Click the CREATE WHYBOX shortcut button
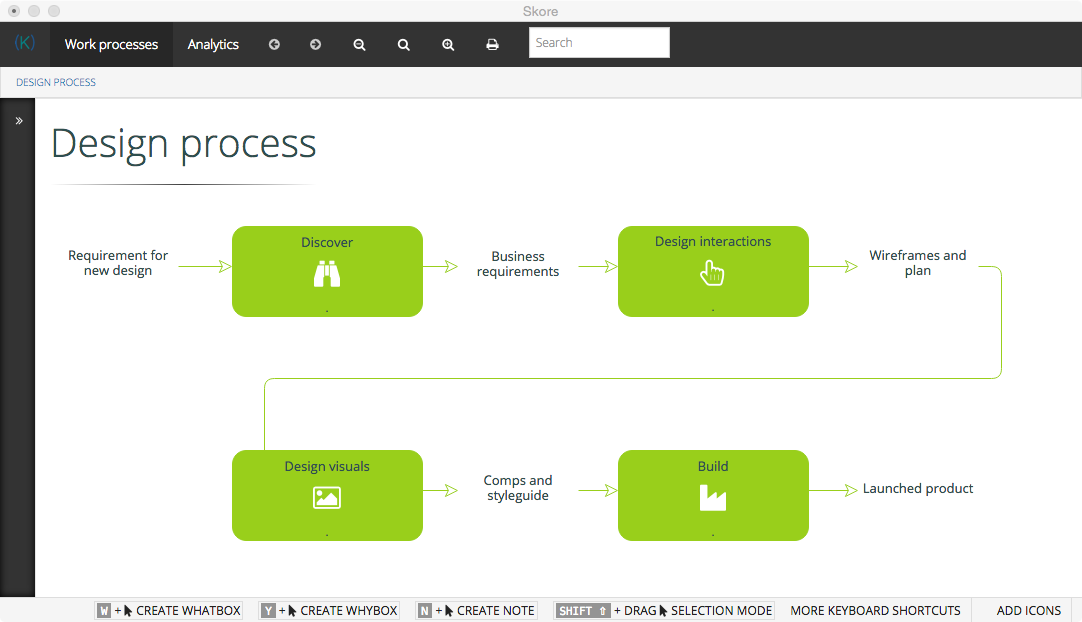This screenshot has width=1082, height=622. [x=329, y=611]
